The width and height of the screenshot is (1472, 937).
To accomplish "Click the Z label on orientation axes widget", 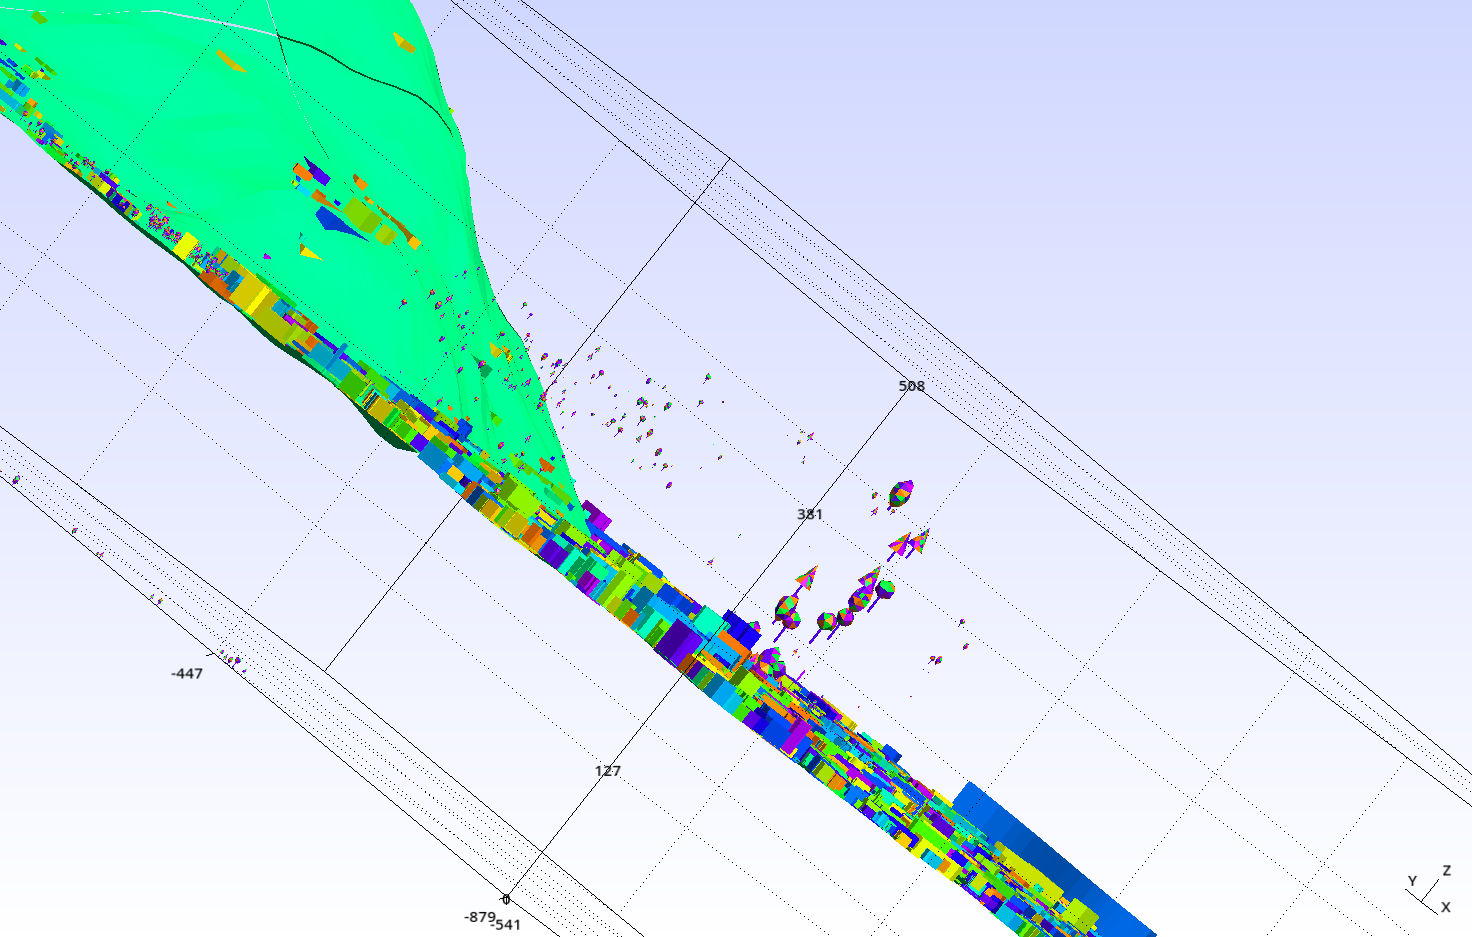I will (1446, 871).
